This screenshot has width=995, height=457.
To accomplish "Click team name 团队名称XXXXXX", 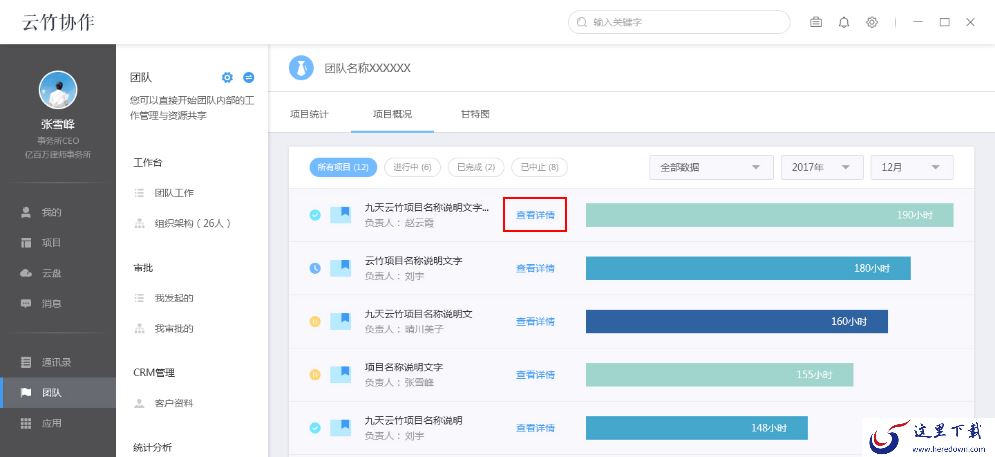I will pyautogui.click(x=367, y=68).
